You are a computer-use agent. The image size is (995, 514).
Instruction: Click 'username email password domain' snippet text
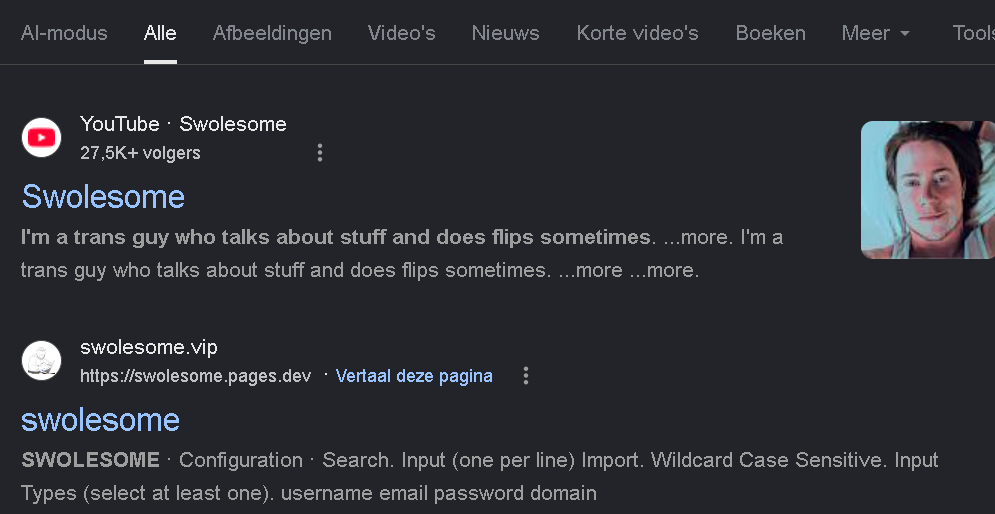point(438,493)
